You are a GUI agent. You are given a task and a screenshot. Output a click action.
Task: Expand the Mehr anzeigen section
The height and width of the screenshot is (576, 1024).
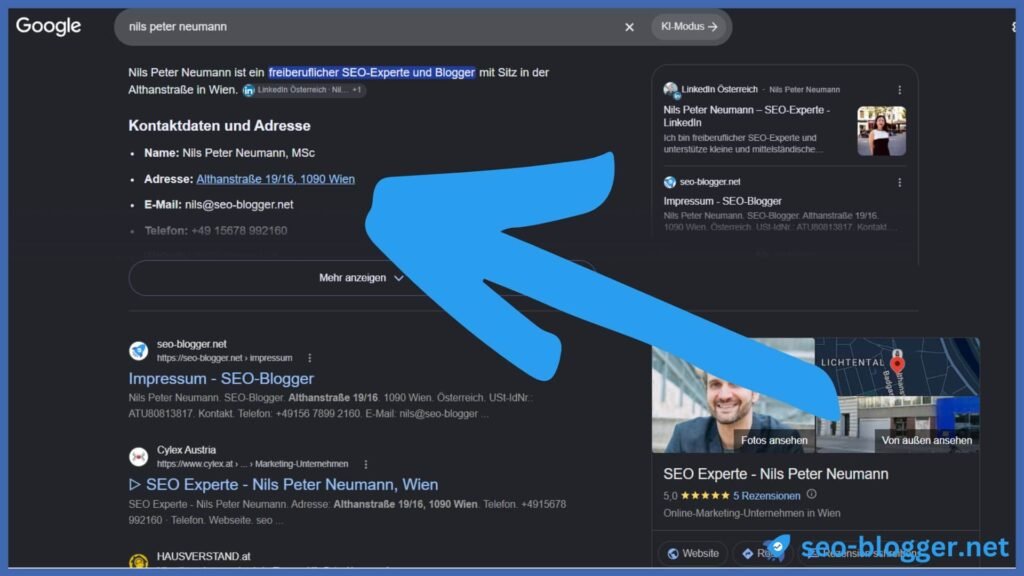click(361, 278)
